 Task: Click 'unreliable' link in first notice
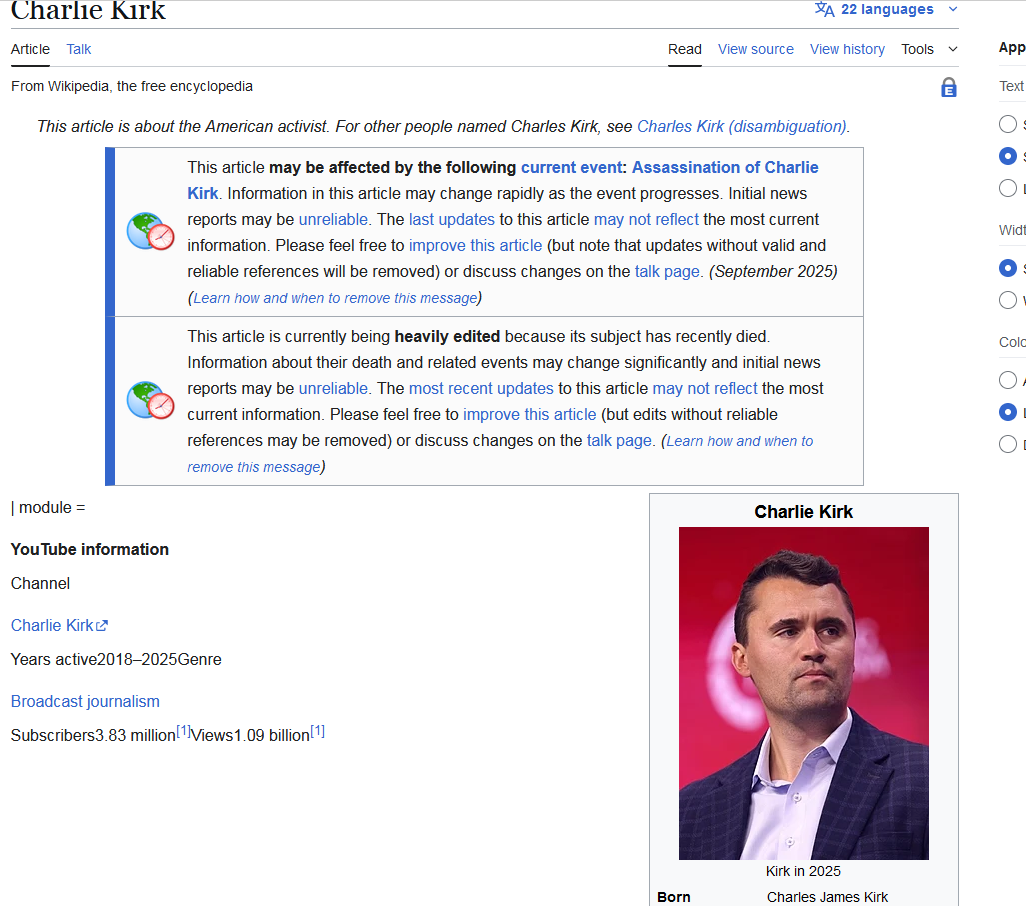point(333,219)
